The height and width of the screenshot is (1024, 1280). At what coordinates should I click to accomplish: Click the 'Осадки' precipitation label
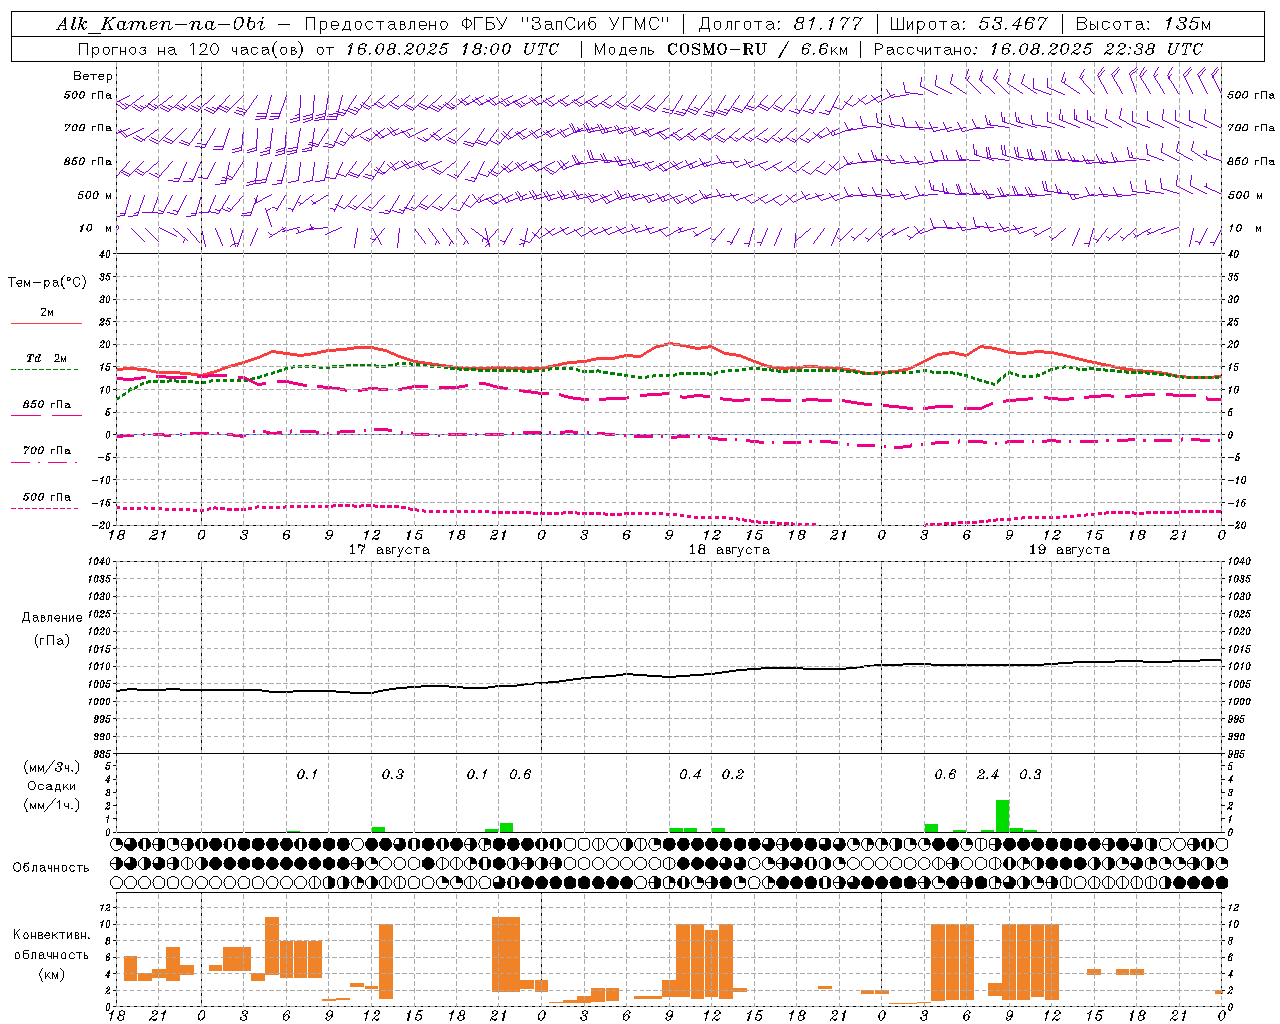click(51, 786)
